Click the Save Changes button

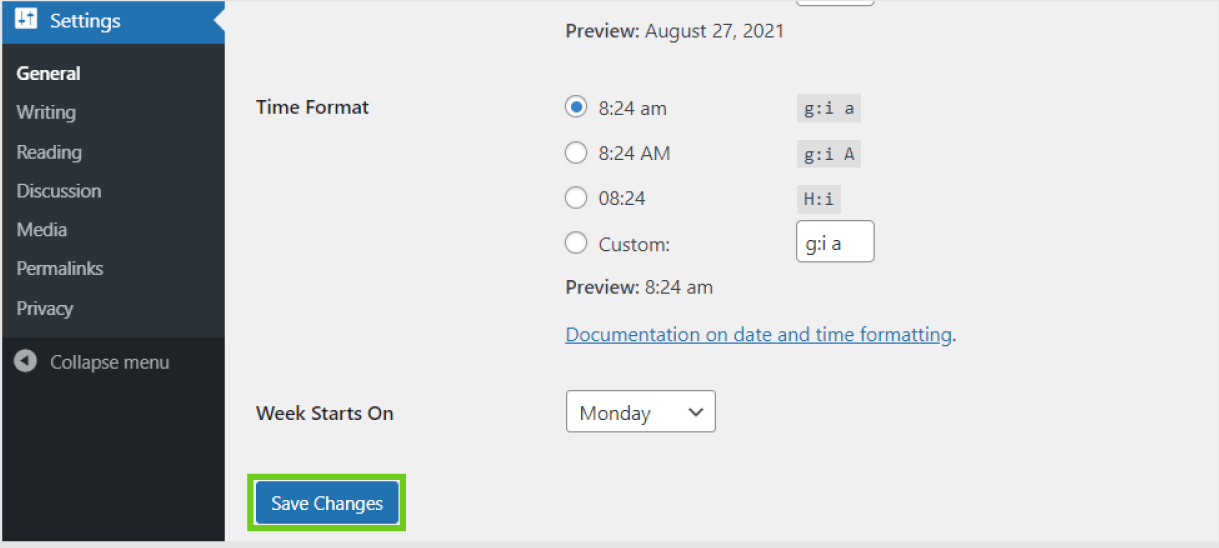(327, 503)
